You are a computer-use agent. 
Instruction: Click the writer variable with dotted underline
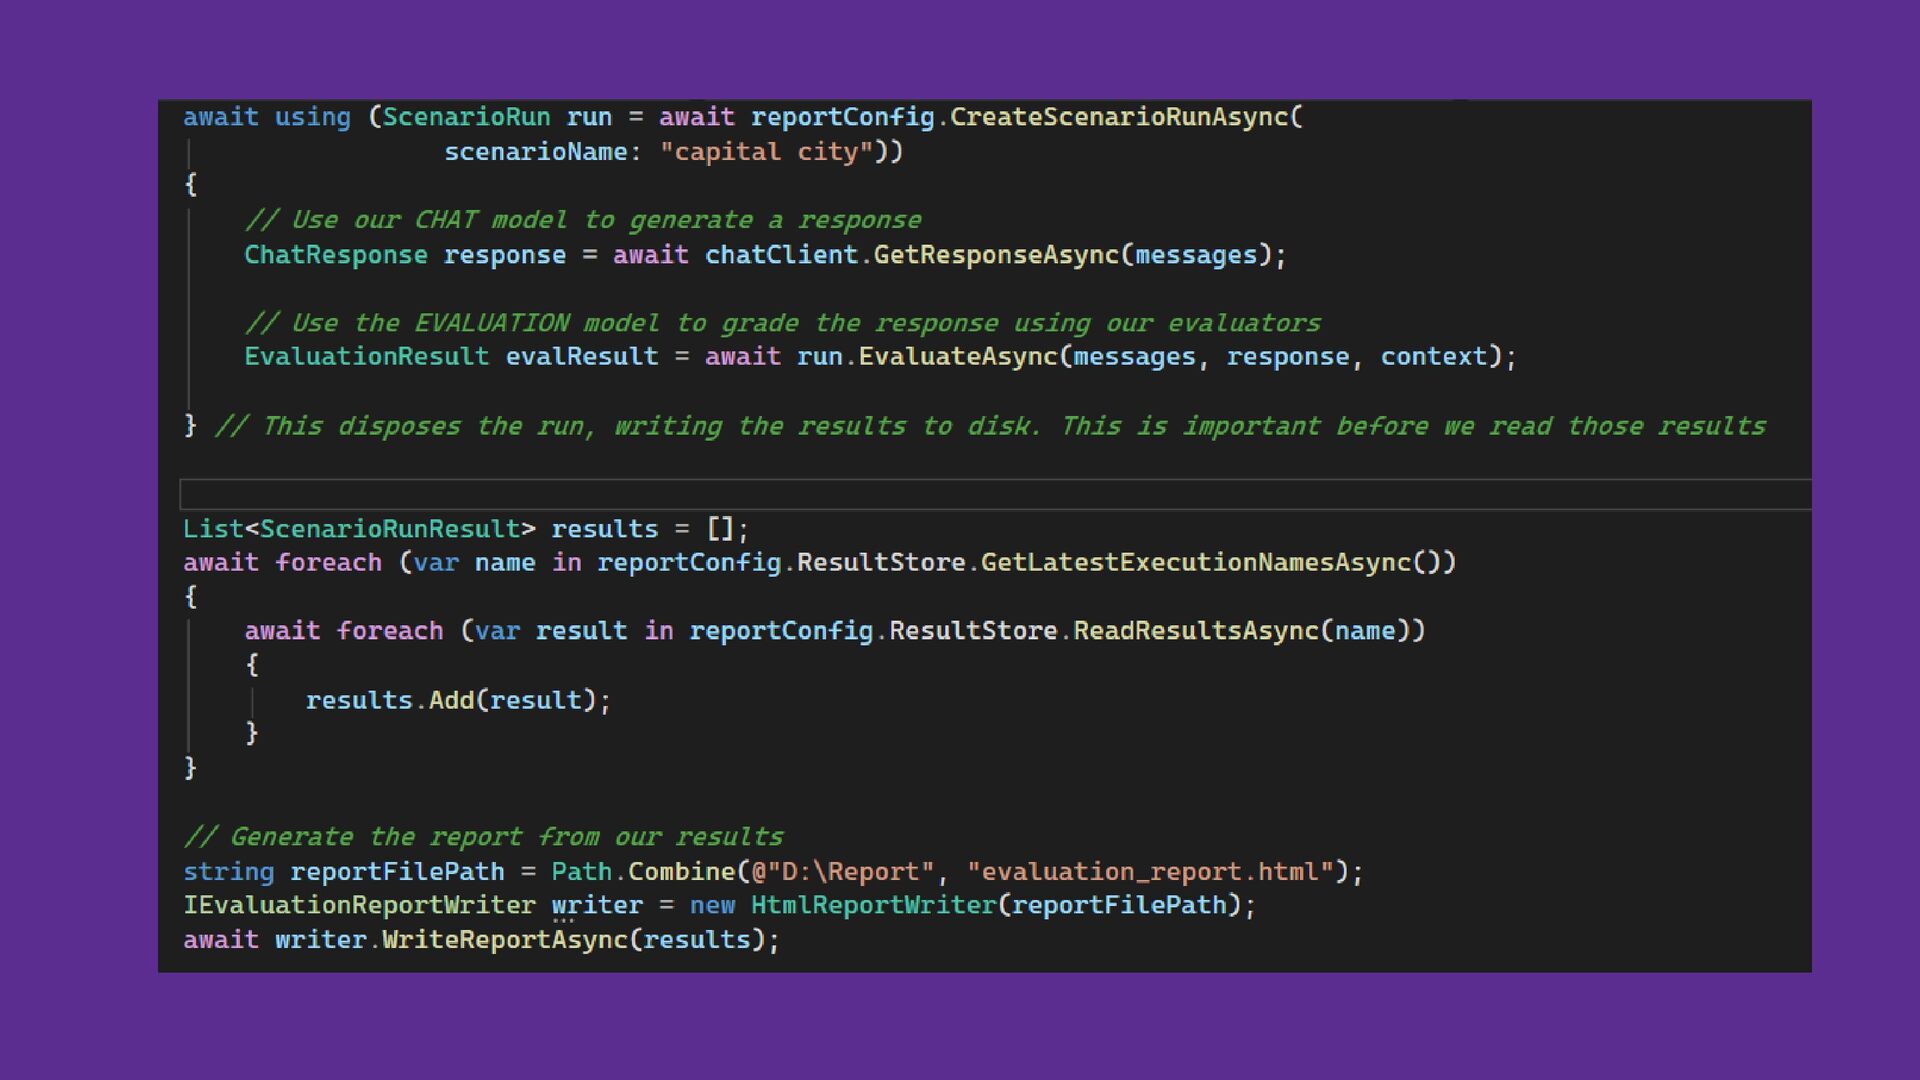(x=597, y=906)
